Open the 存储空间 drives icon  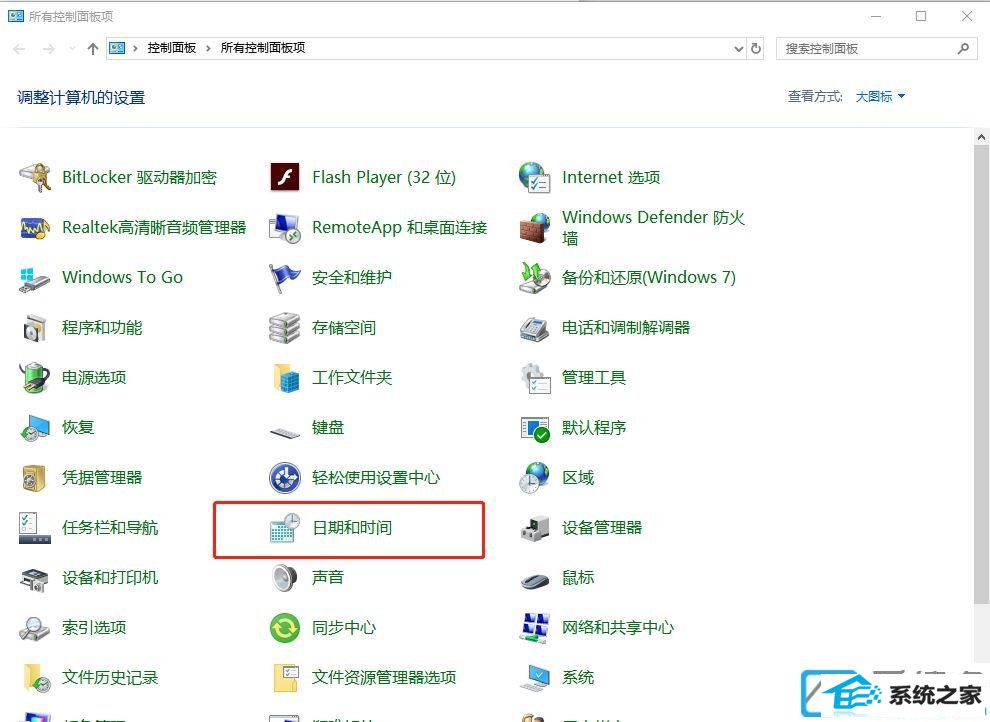(x=285, y=328)
